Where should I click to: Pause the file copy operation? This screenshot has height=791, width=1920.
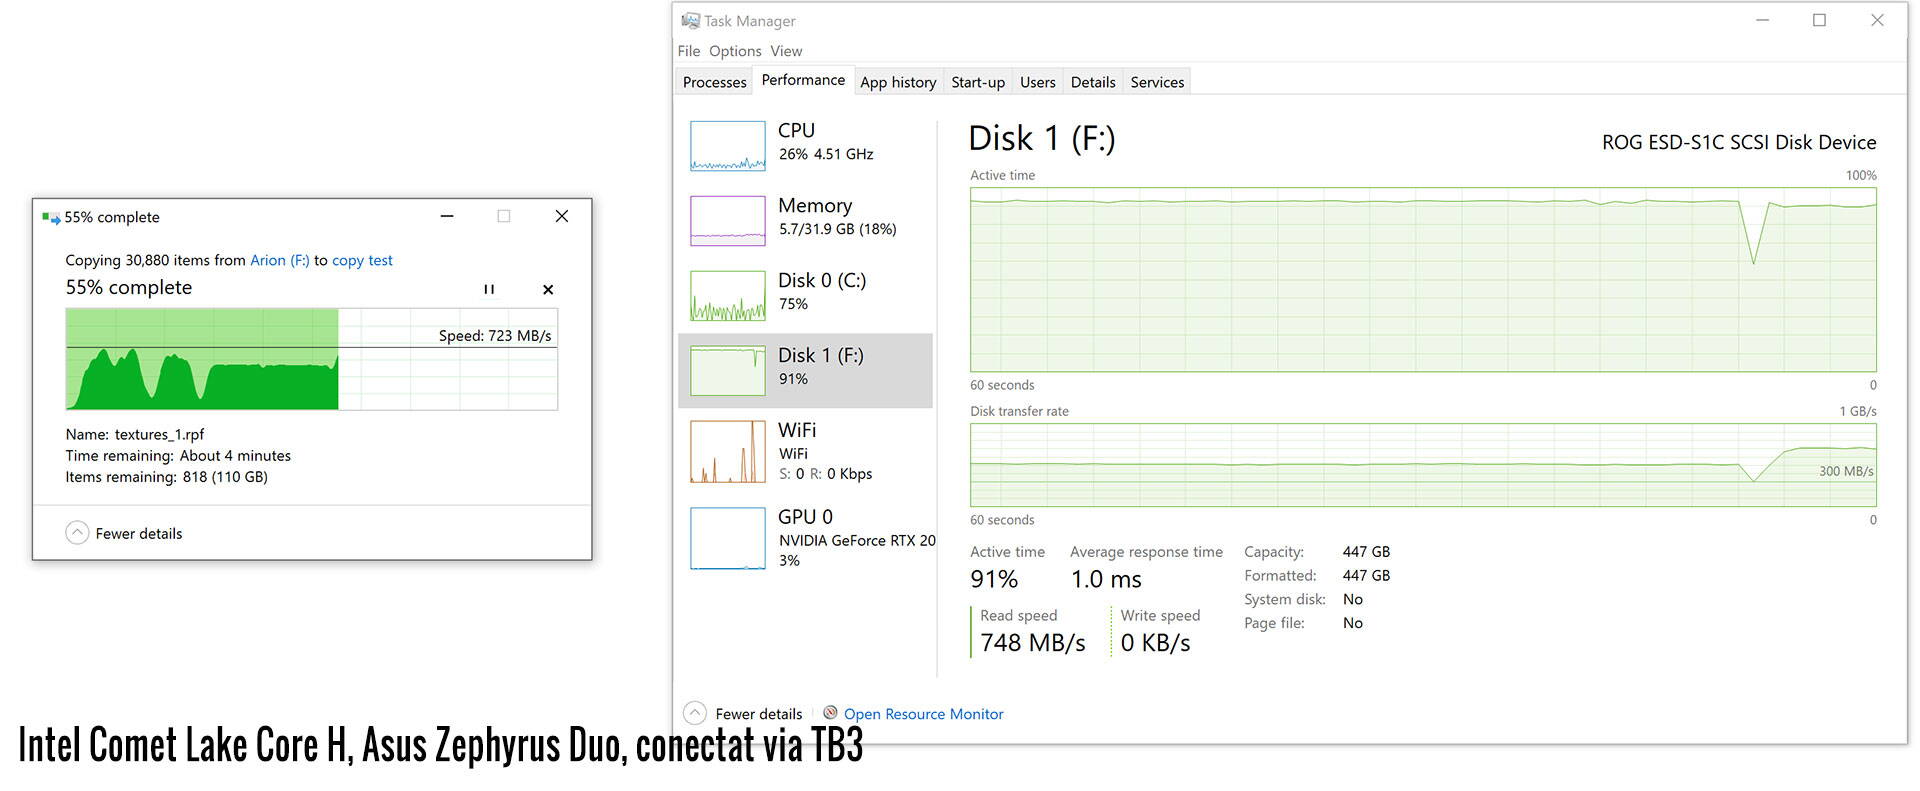tap(489, 290)
